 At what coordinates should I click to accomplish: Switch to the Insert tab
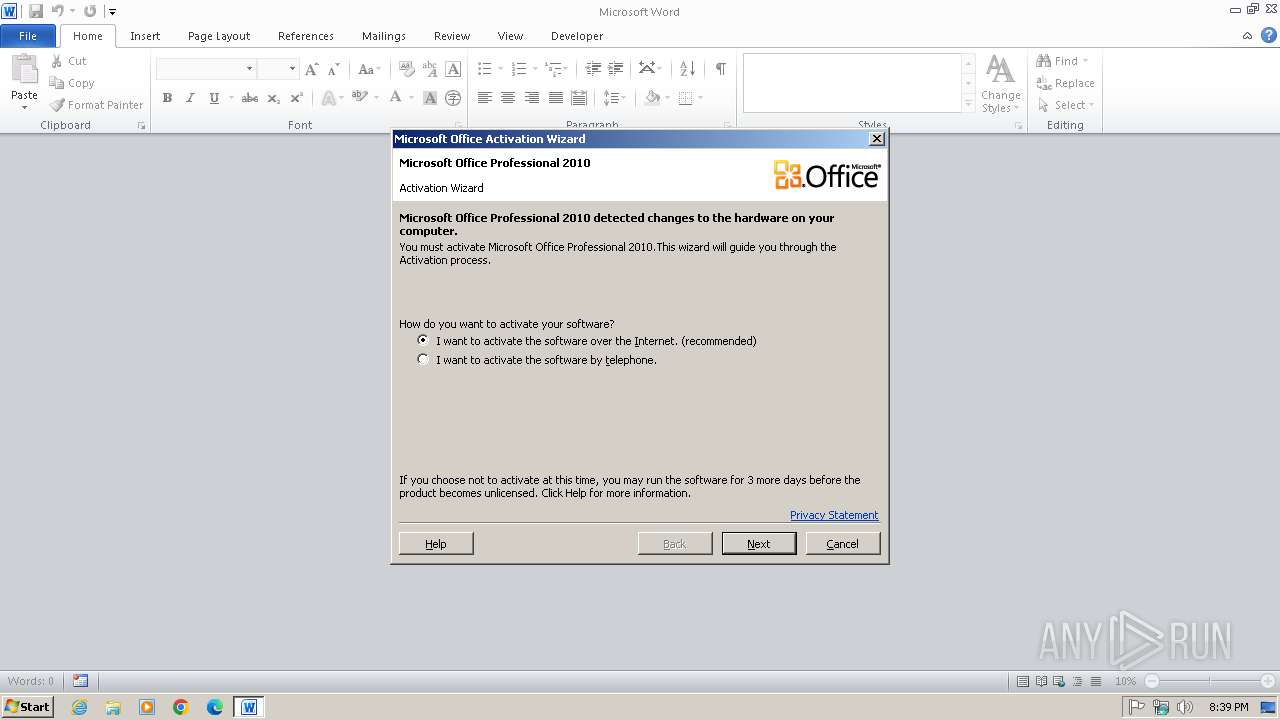point(145,36)
